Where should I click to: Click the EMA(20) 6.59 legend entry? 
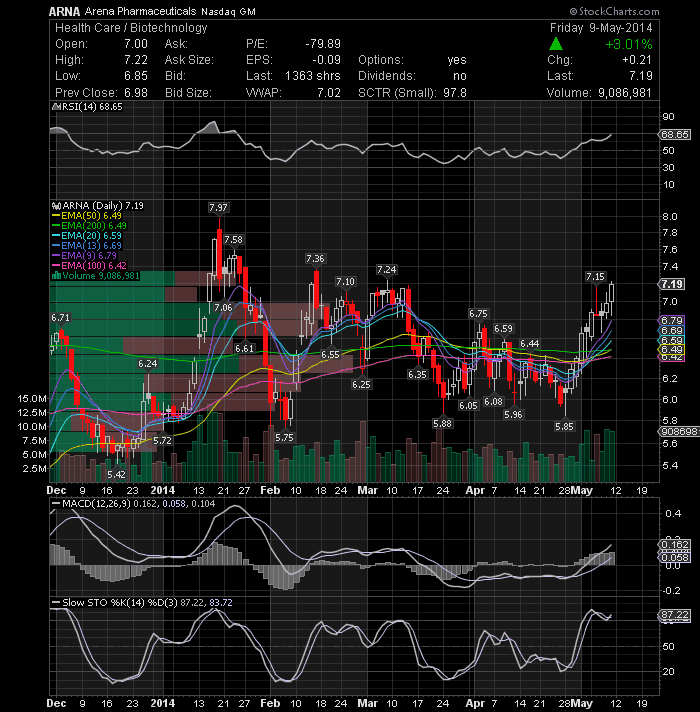91,236
